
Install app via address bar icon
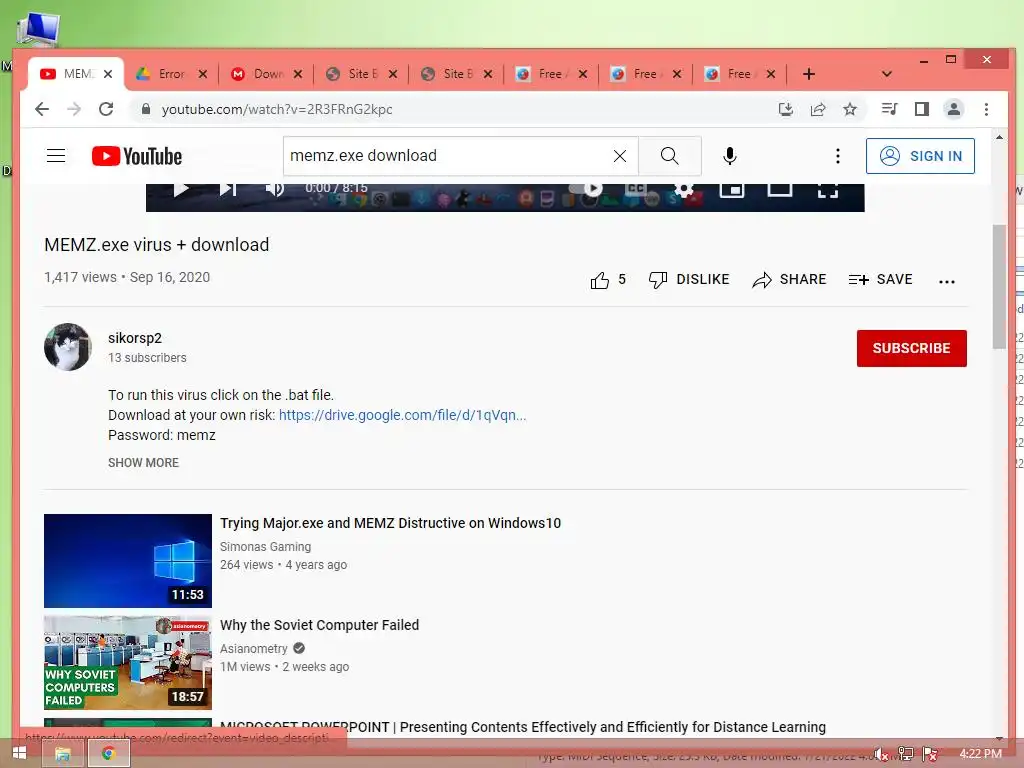point(786,109)
